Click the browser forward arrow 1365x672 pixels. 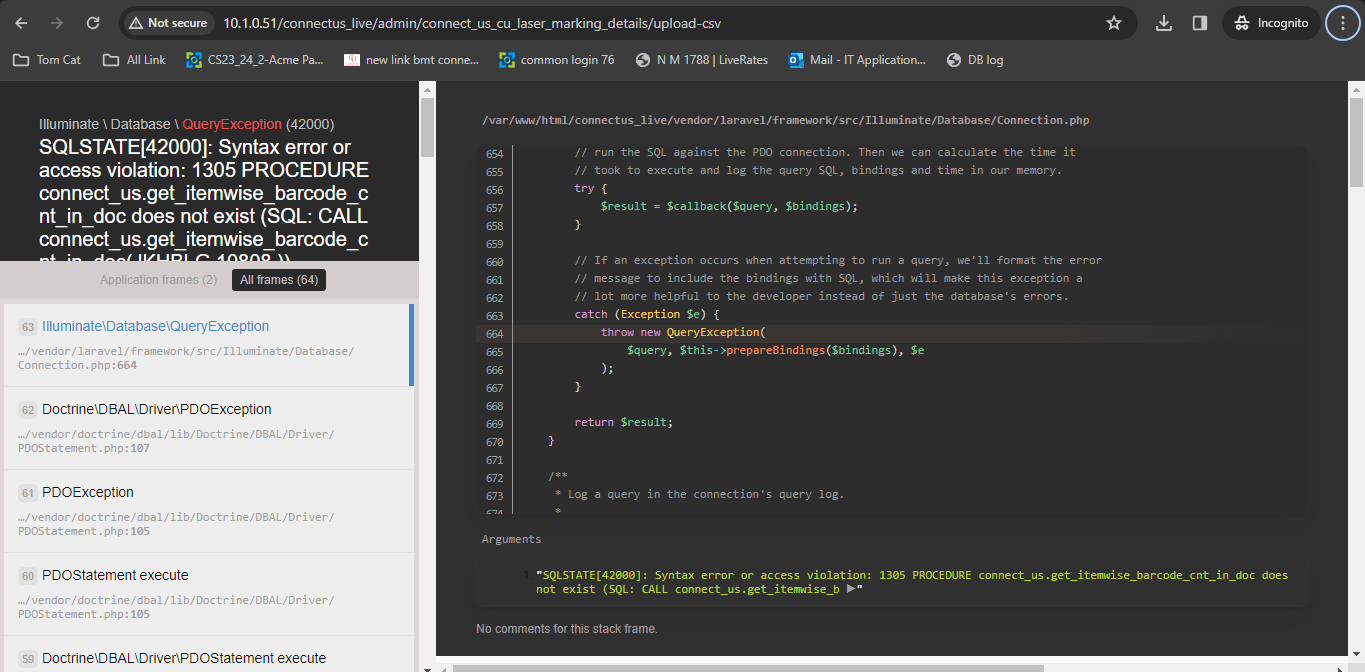pyautogui.click(x=57, y=23)
